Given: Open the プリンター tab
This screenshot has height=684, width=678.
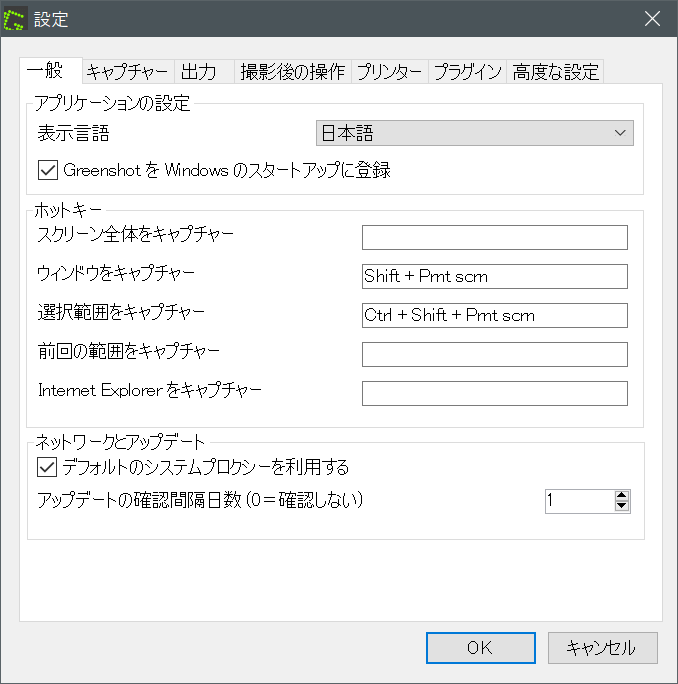Looking at the screenshot, I should 390,72.
